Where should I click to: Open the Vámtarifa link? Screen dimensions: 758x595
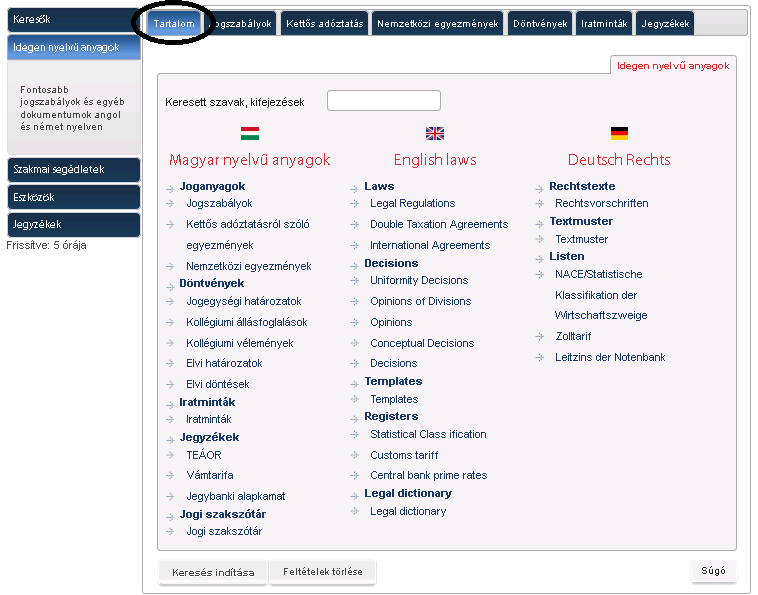[x=210, y=476]
